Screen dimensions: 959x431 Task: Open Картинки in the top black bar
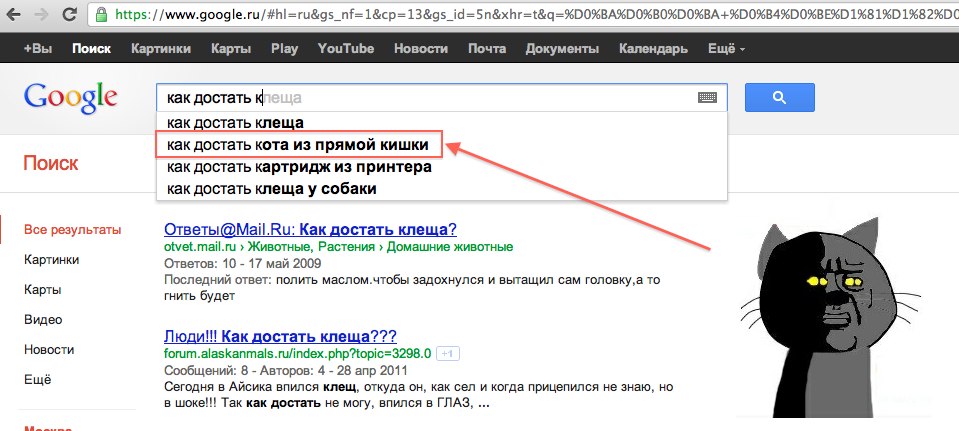click(161, 49)
